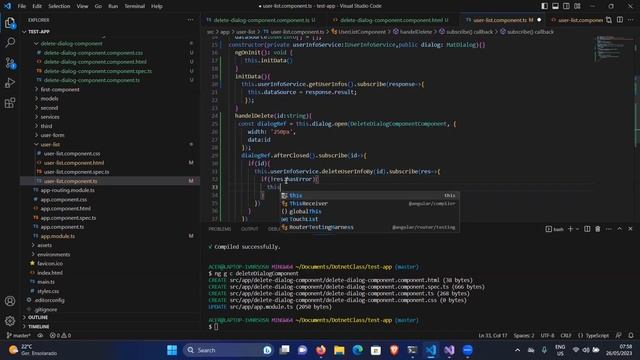
Task: Create a new terminal with plus icon
Action: click(570, 229)
